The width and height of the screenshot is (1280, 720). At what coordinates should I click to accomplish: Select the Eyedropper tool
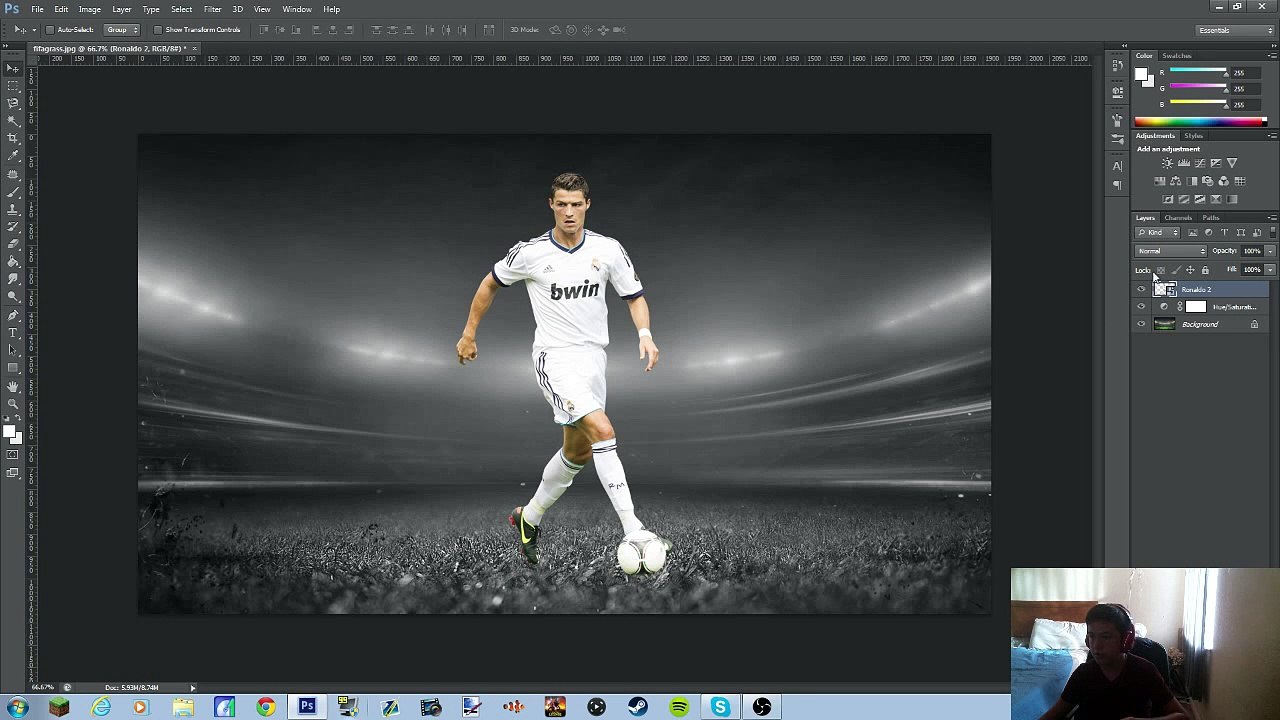click(x=14, y=155)
